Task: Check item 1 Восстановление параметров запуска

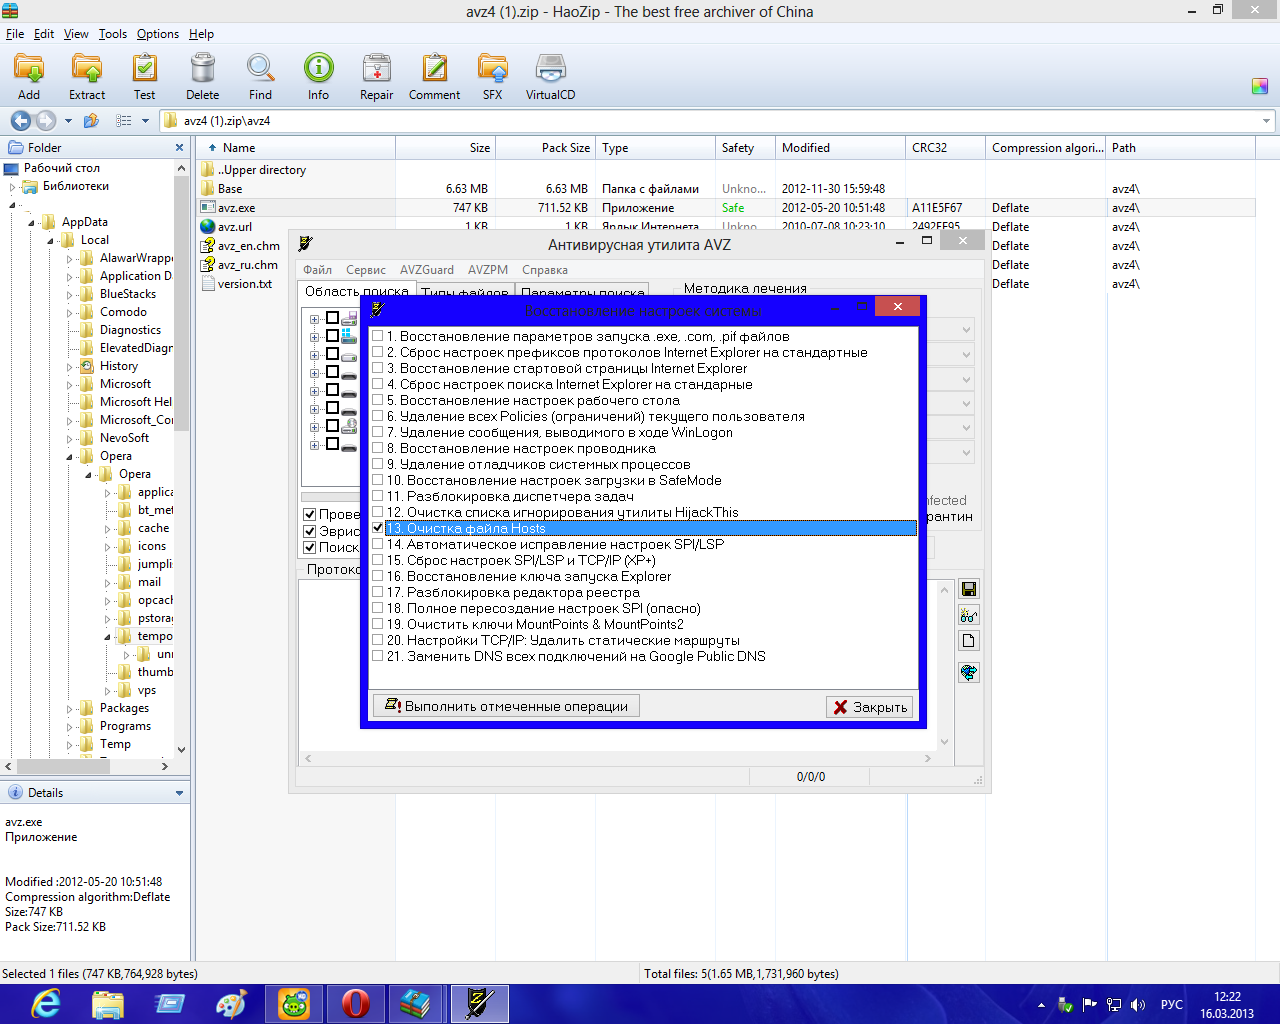Action: (x=378, y=336)
